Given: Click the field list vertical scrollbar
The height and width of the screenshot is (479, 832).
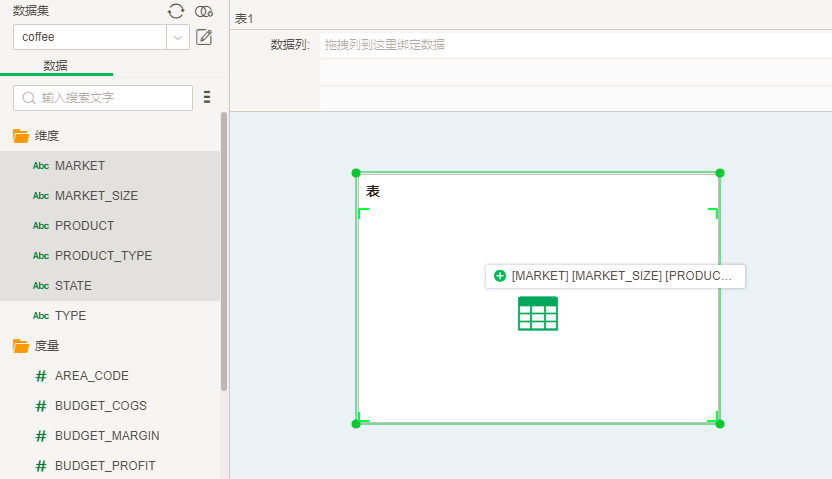Looking at the screenshot, I should (224, 250).
